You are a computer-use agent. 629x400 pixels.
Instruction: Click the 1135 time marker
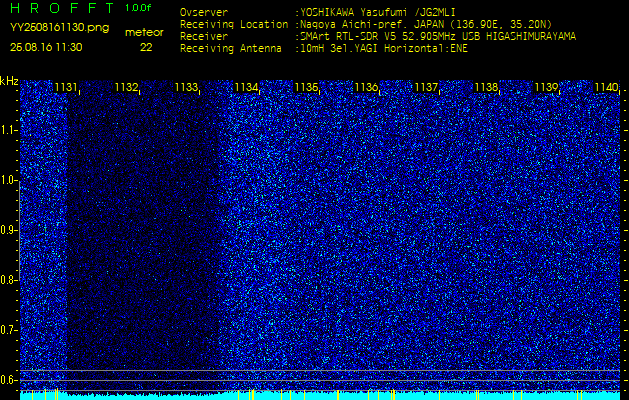pyautogui.click(x=306, y=87)
